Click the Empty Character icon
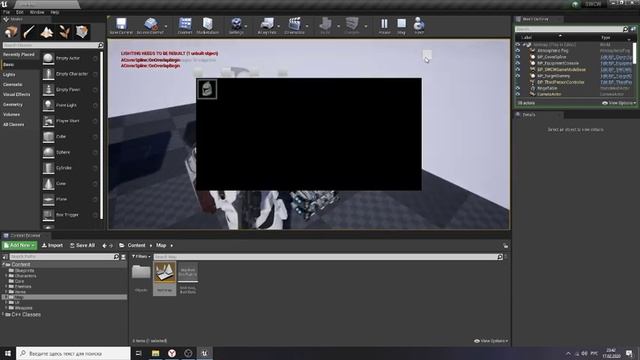Screen dimensions: 640x360 point(48,74)
